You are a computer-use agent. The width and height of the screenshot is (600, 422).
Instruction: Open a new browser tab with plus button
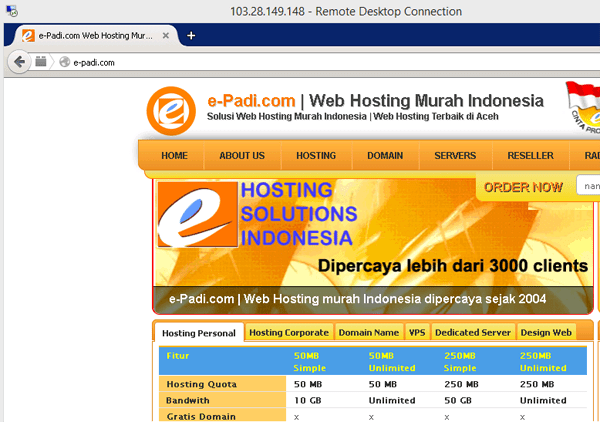(x=191, y=36)
